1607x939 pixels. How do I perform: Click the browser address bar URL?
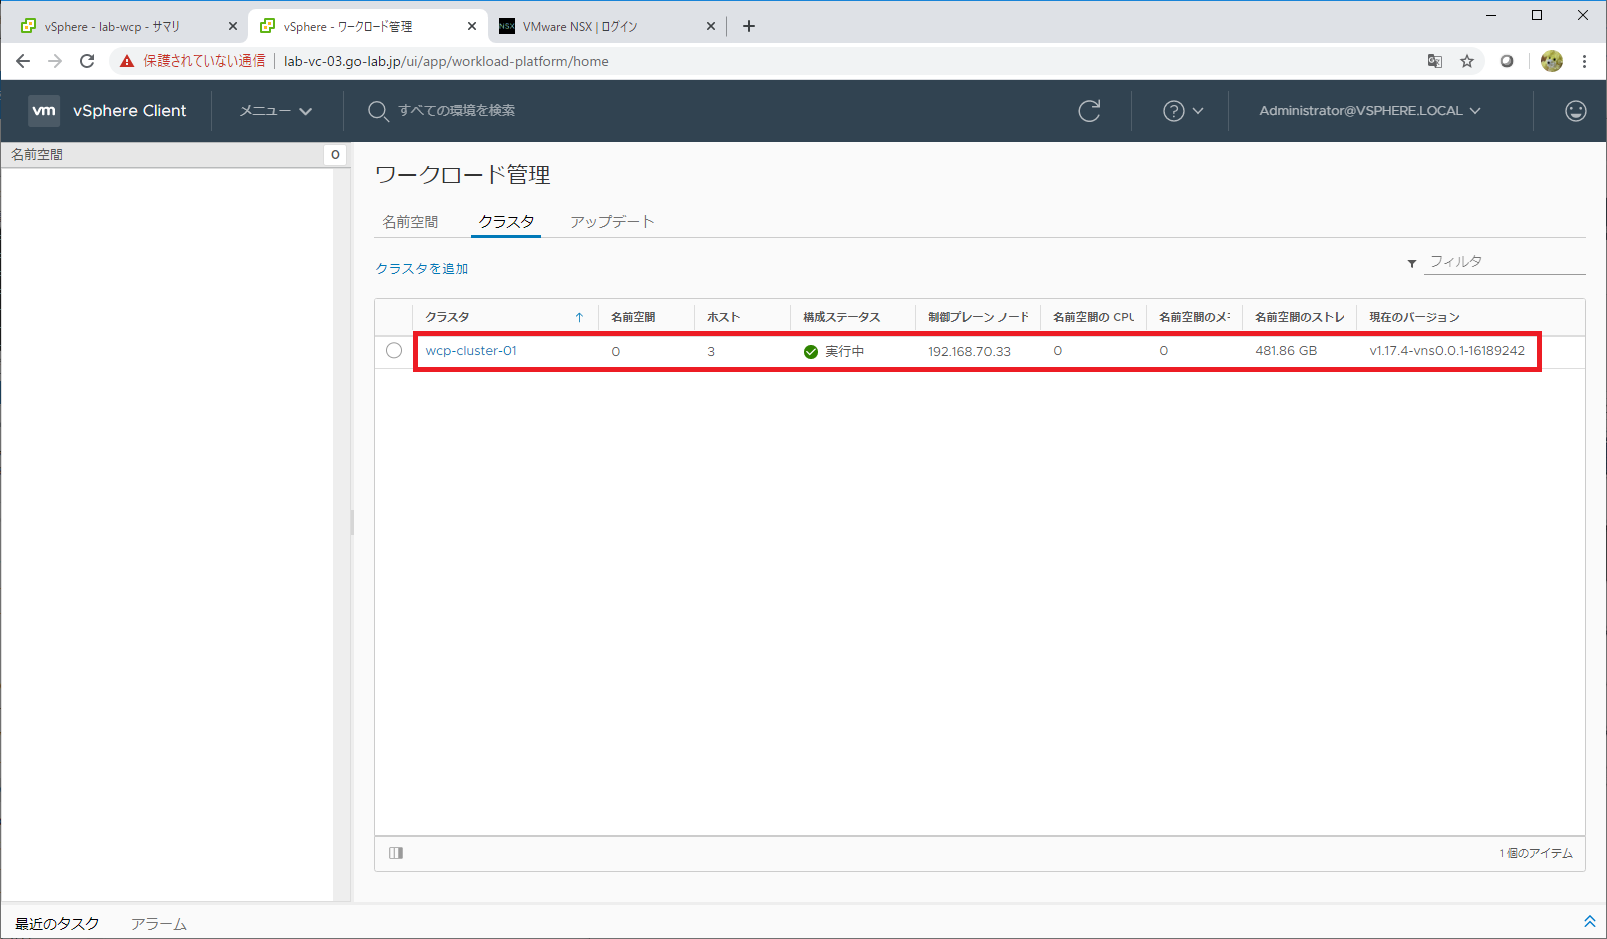coord(446,61)
